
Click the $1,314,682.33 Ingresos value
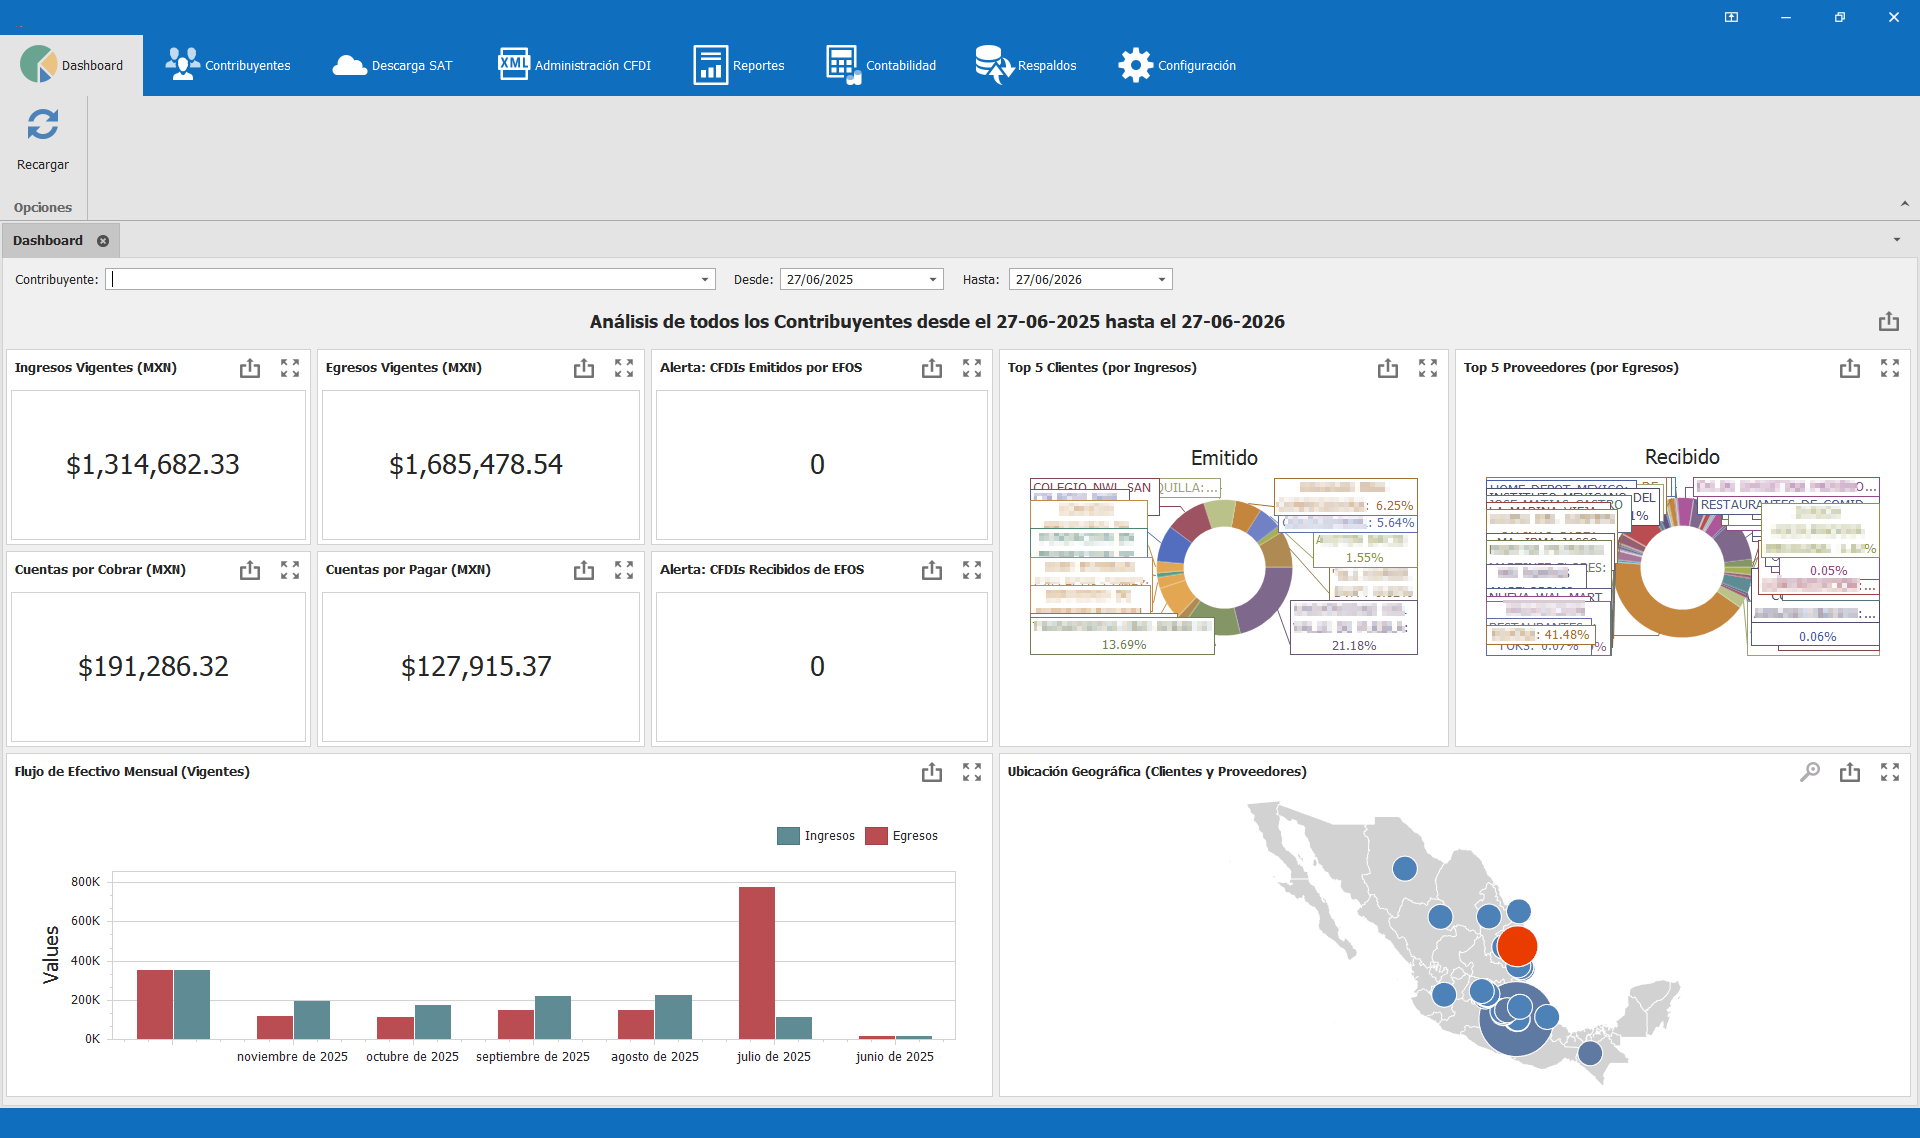pyautogui.click(x=153, y=465)
